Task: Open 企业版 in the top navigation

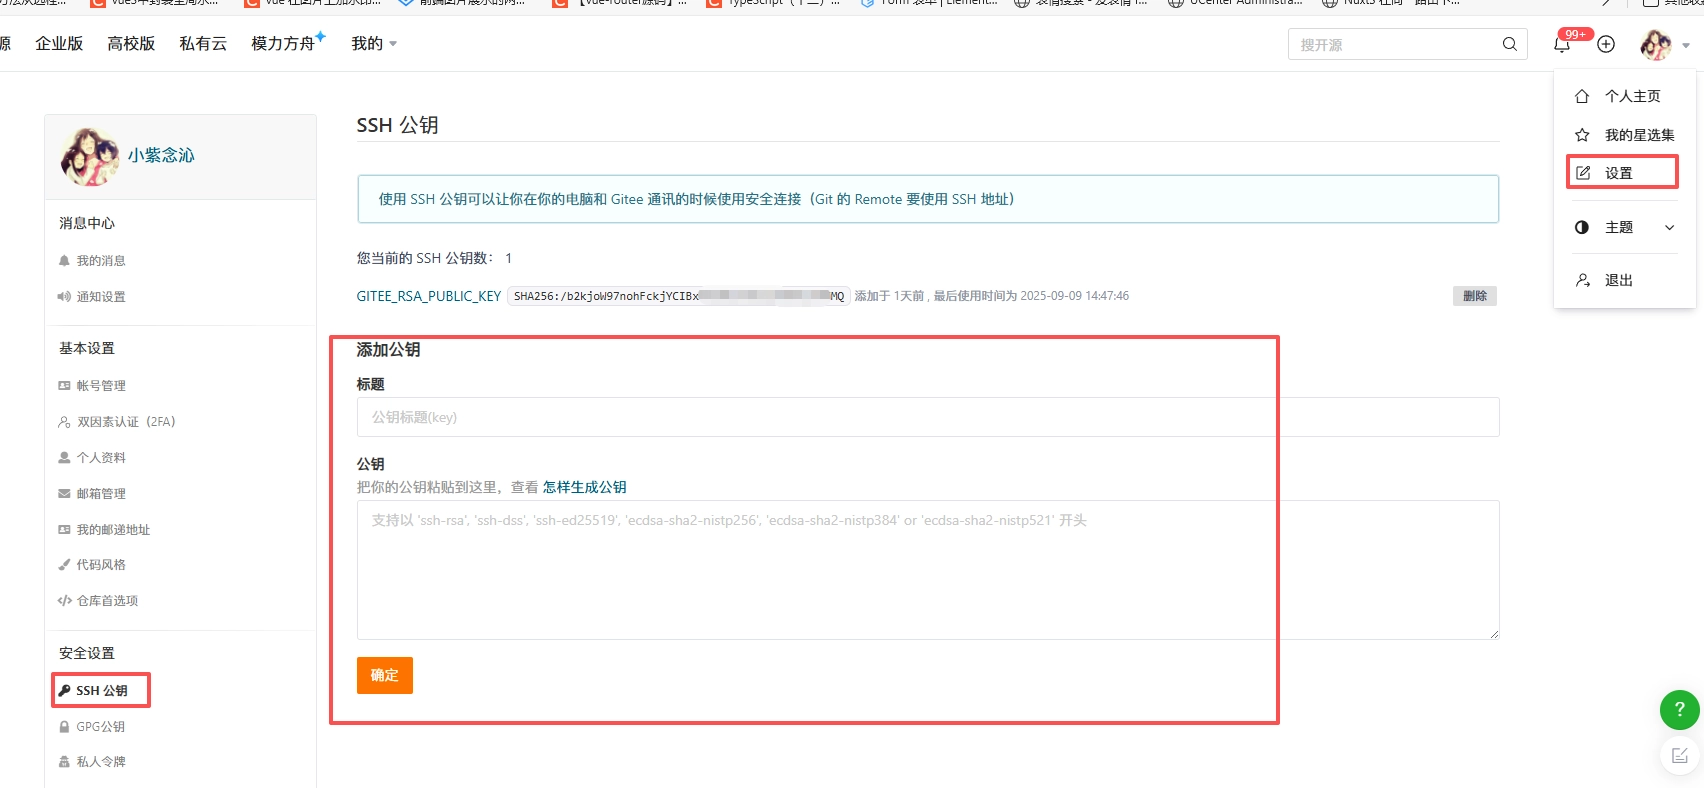Action: (x=59, y=44)
